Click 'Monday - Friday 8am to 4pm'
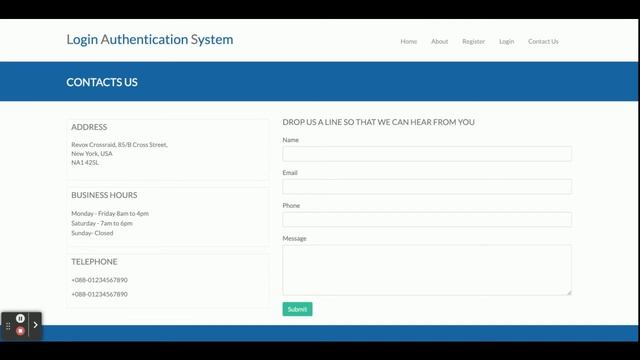This screenshot has height=360, width=640. pos(110,213)
